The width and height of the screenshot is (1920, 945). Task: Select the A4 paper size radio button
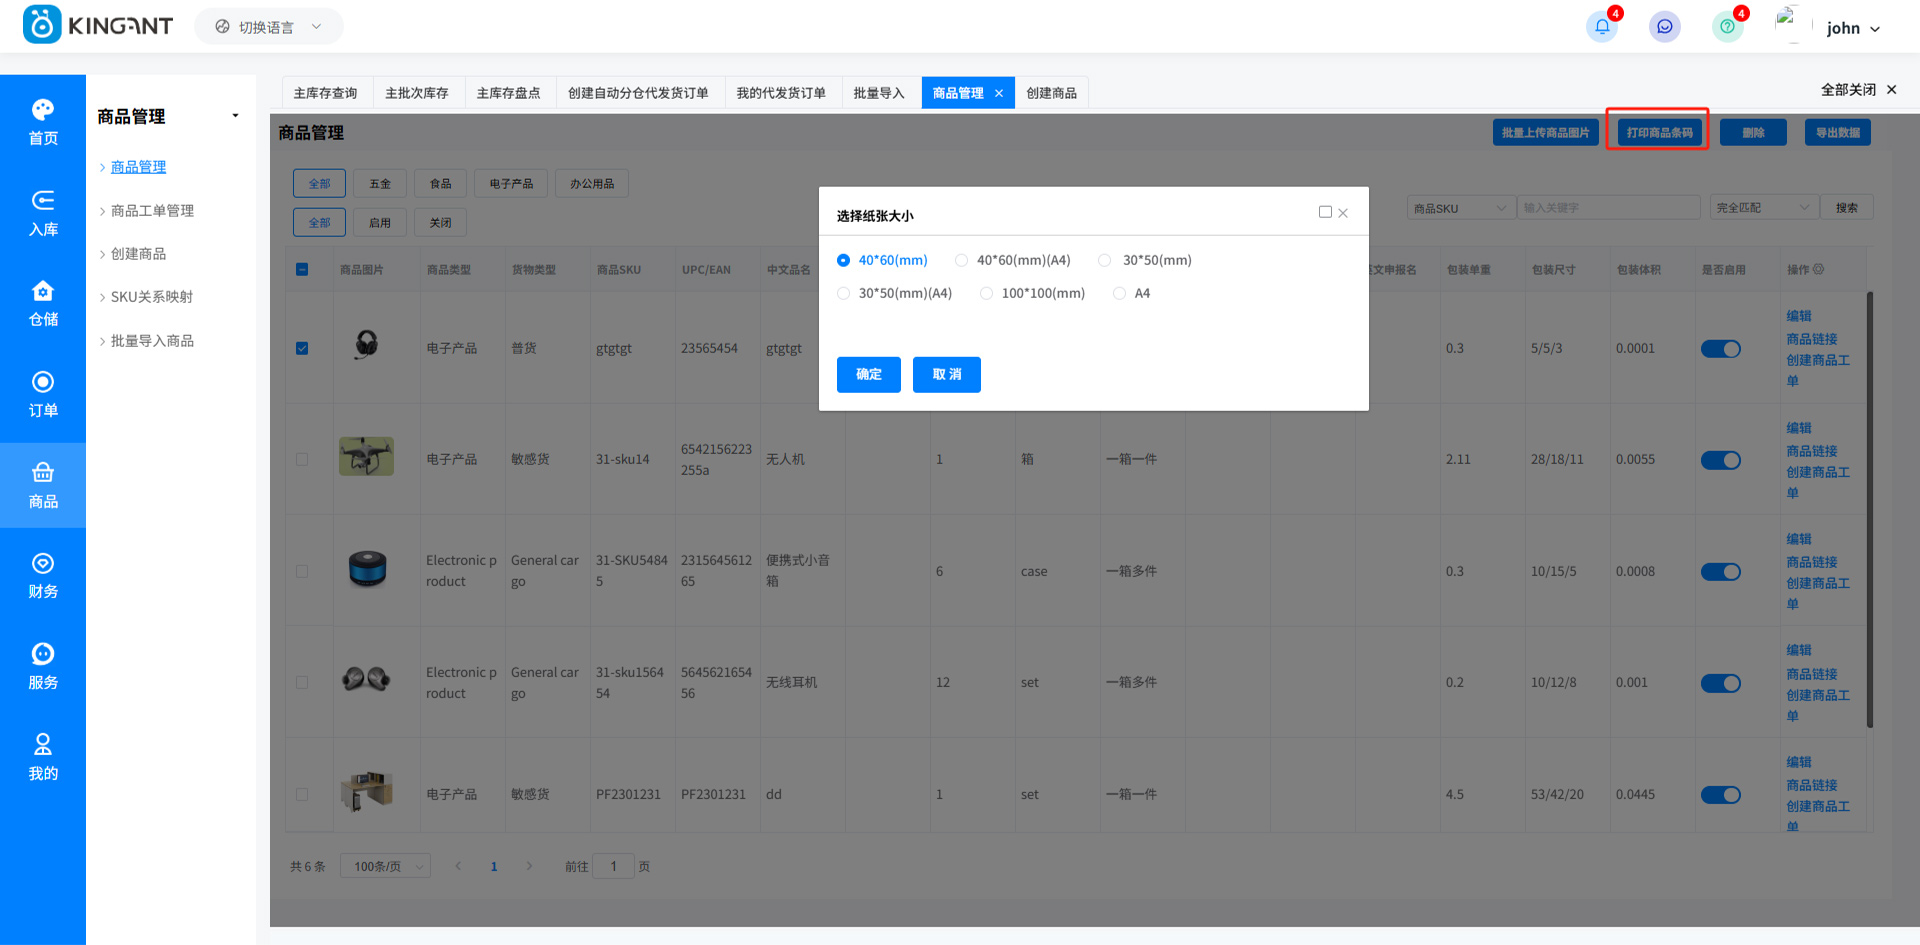[x=1119, y=293]
